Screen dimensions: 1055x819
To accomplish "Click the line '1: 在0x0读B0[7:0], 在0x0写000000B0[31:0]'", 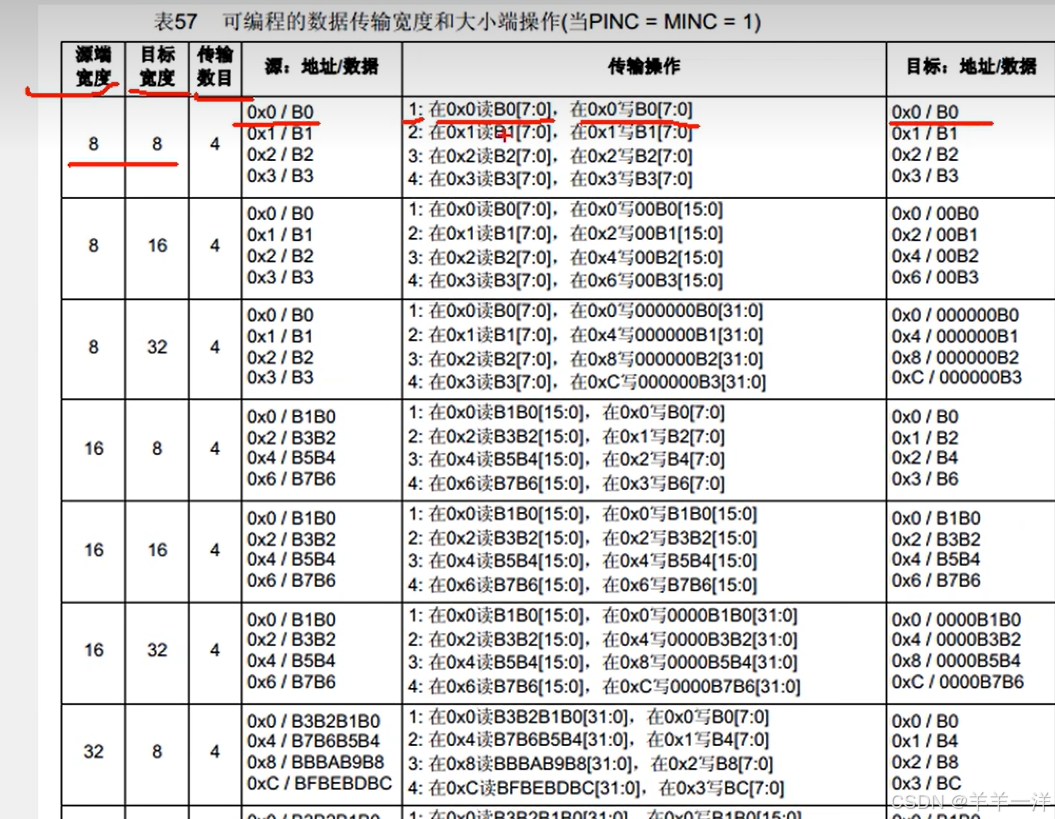I will coord(585,311).
